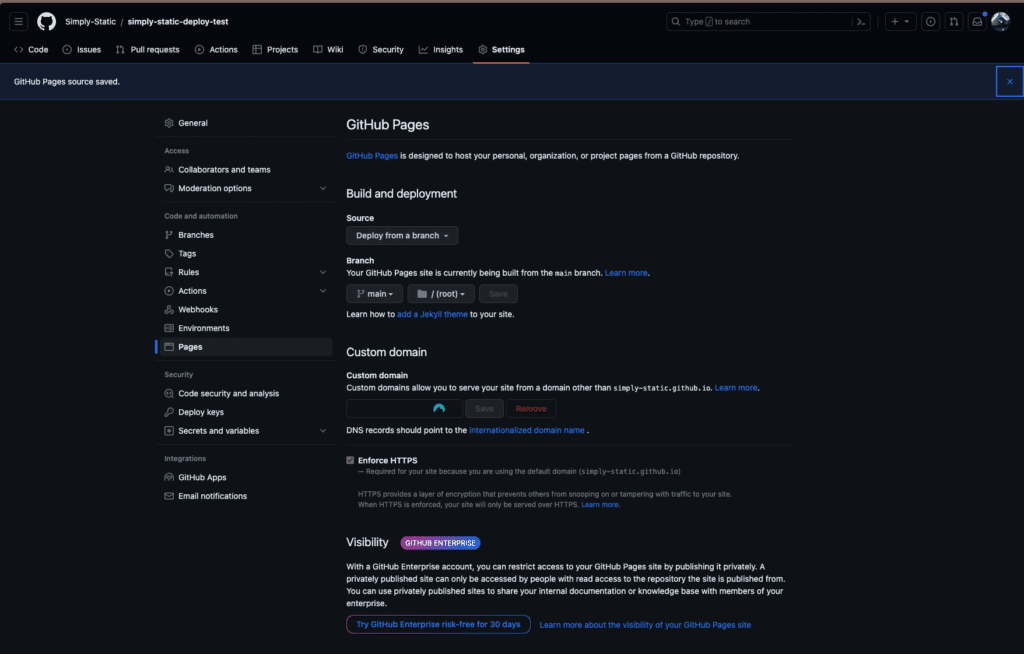Open the simply-static-deploy-test repository breadcrumb
Image resolution: width=1024 pixels, height=654 pixels.
pyautogui.click(x=178, y=22)
